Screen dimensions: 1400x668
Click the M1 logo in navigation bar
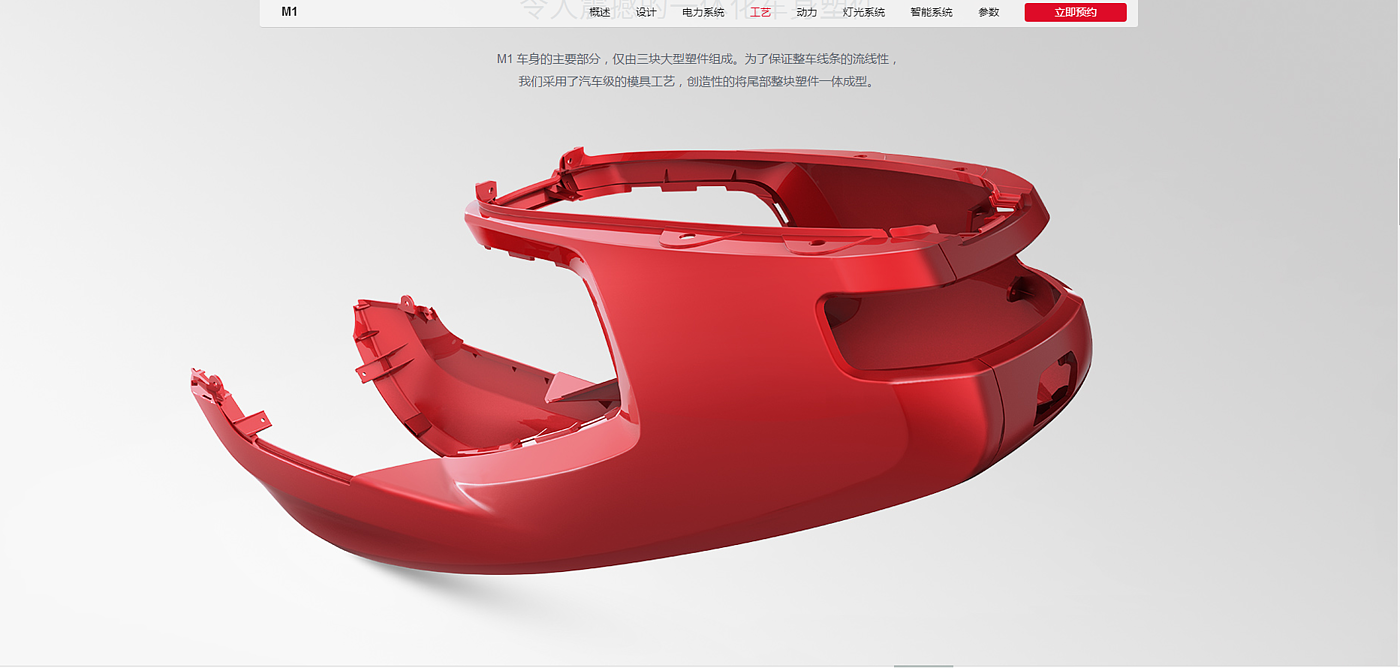tap(289, 12)
